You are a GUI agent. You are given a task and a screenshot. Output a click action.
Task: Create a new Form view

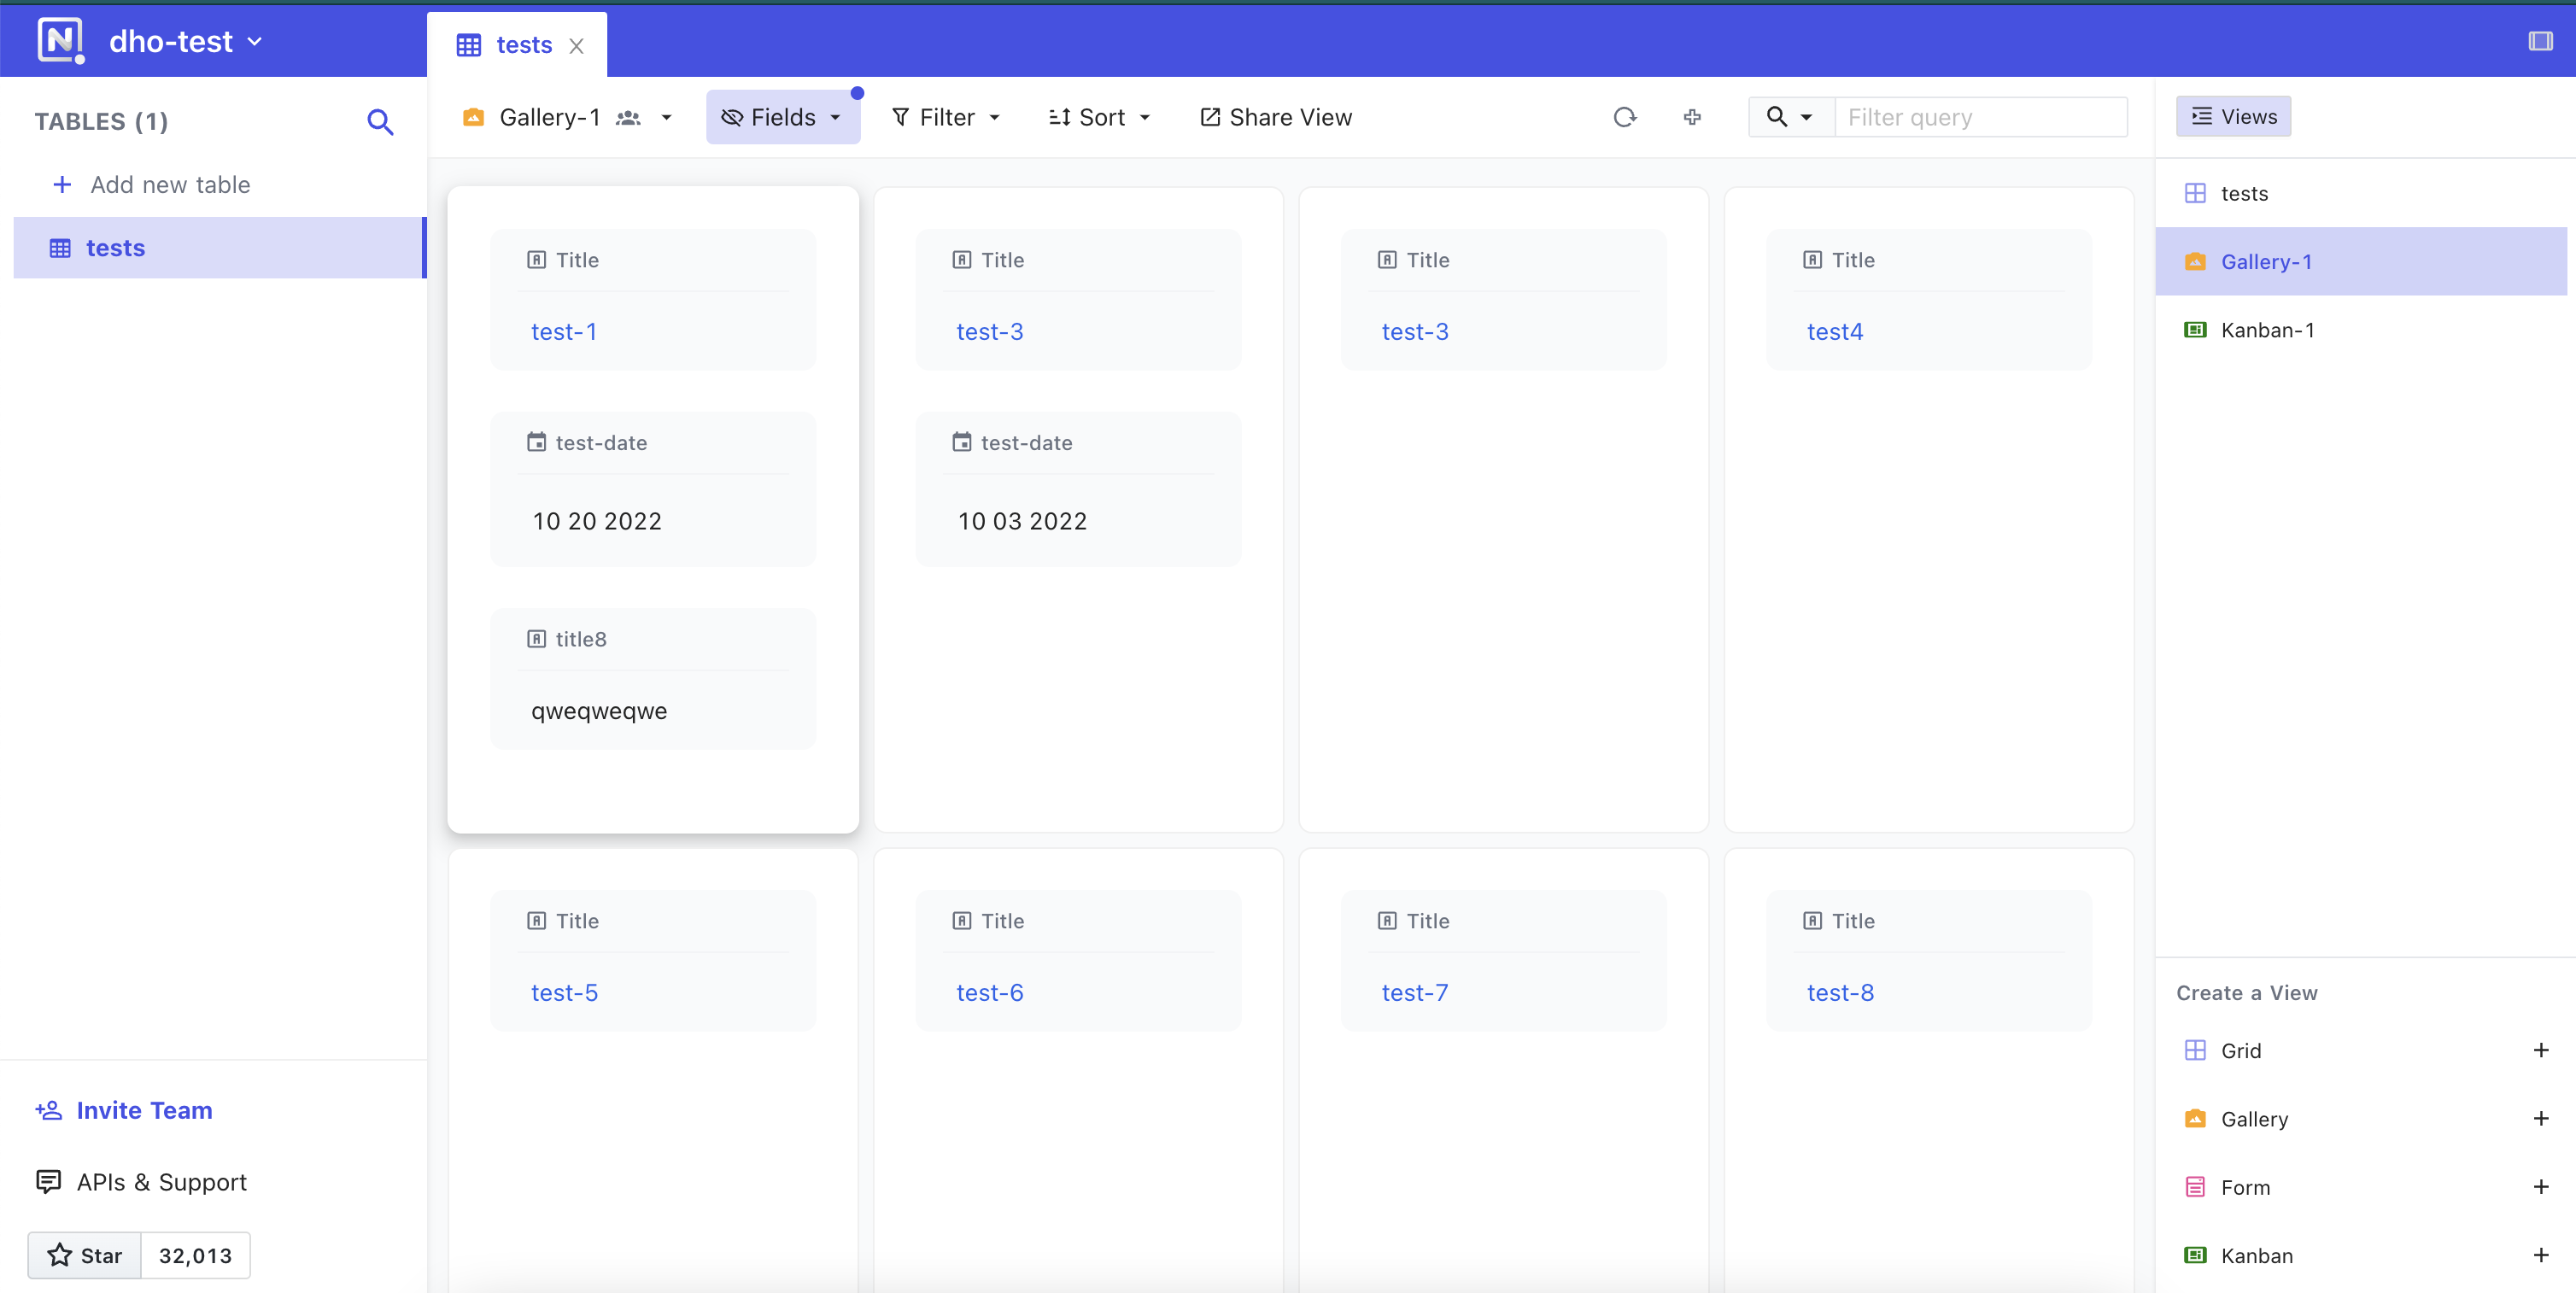[x=2542, y=1187]
